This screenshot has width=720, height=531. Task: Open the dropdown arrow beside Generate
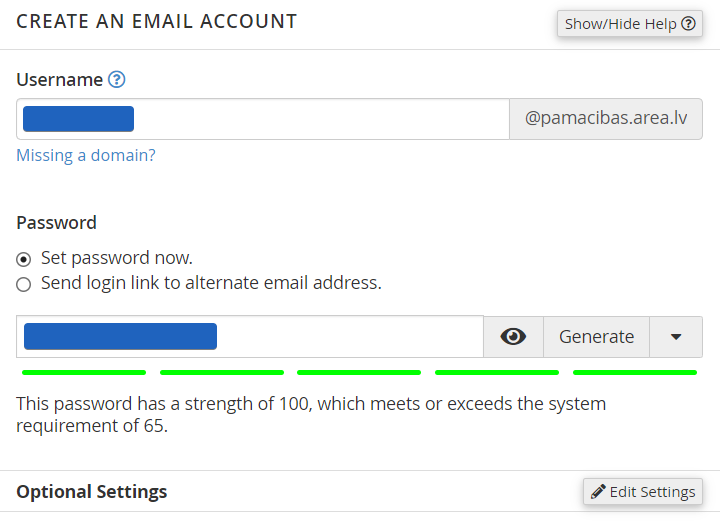pos(676,337)
